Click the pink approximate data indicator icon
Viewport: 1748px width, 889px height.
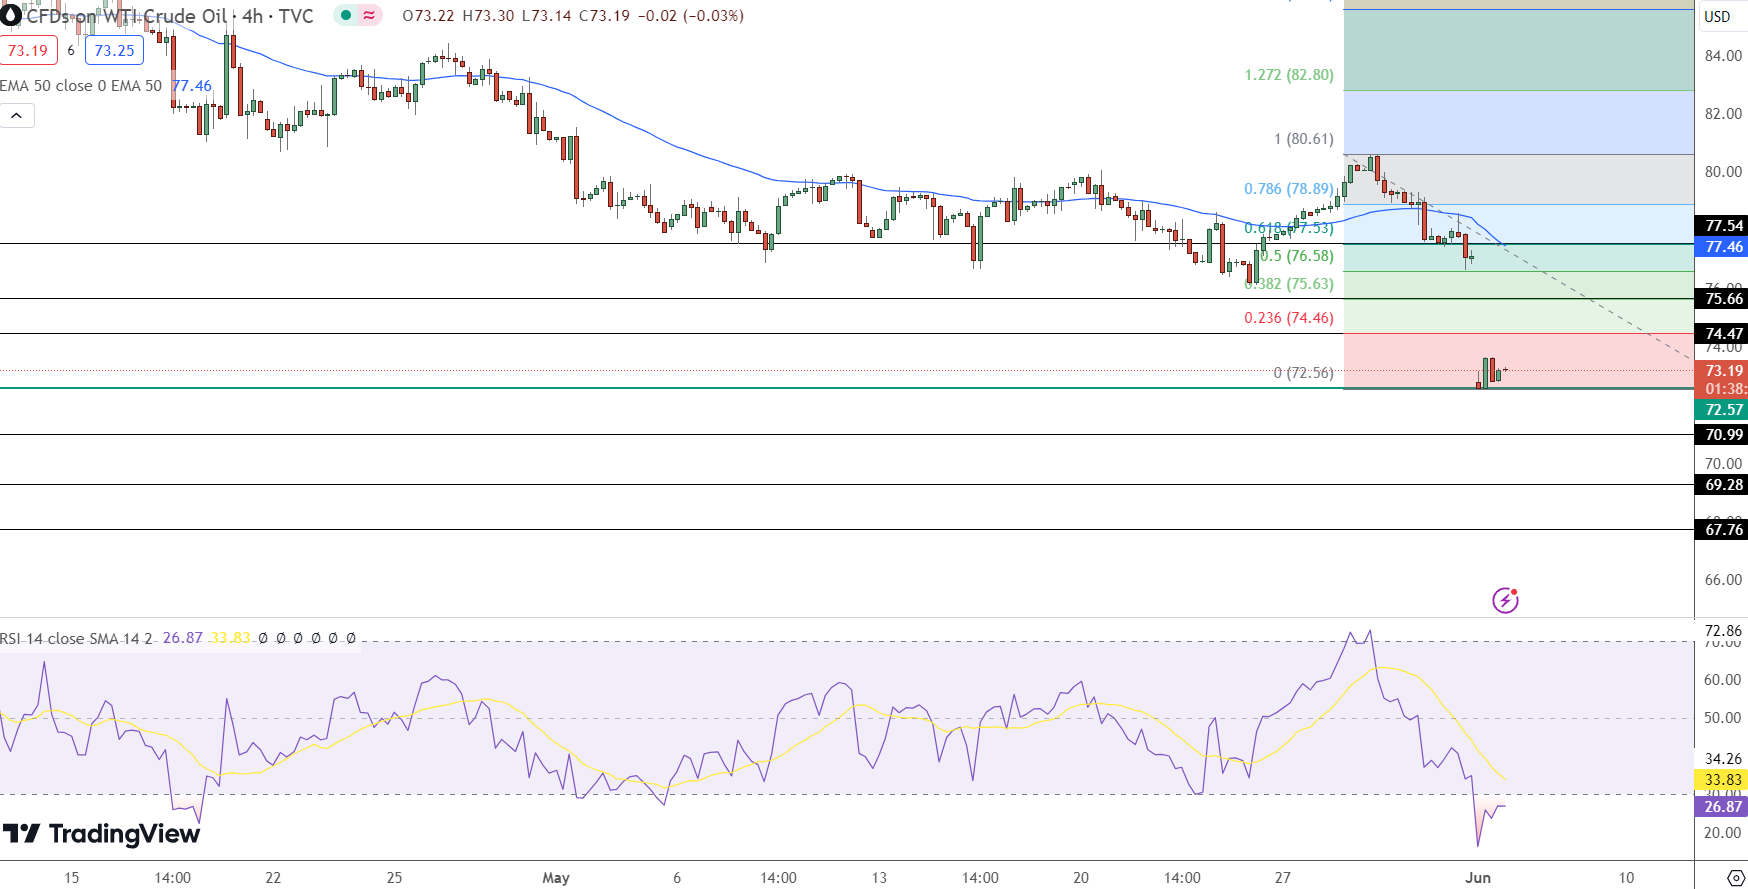coord(369,15)
